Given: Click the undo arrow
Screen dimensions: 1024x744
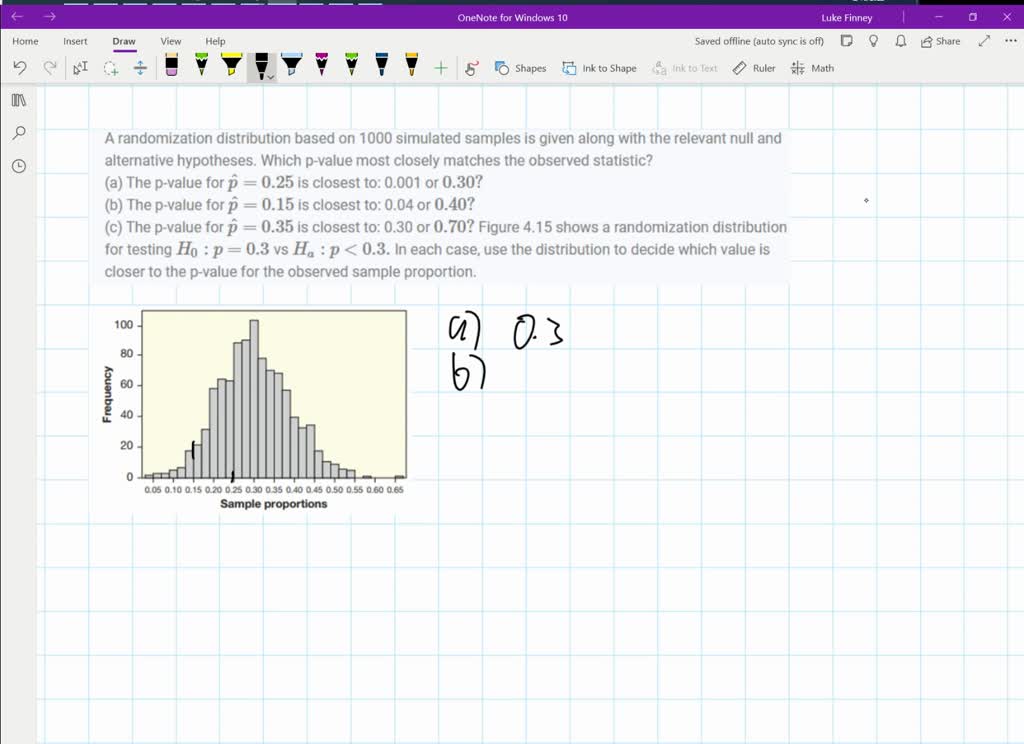Looking at the screenshot, I should click(x=20, y=68).
